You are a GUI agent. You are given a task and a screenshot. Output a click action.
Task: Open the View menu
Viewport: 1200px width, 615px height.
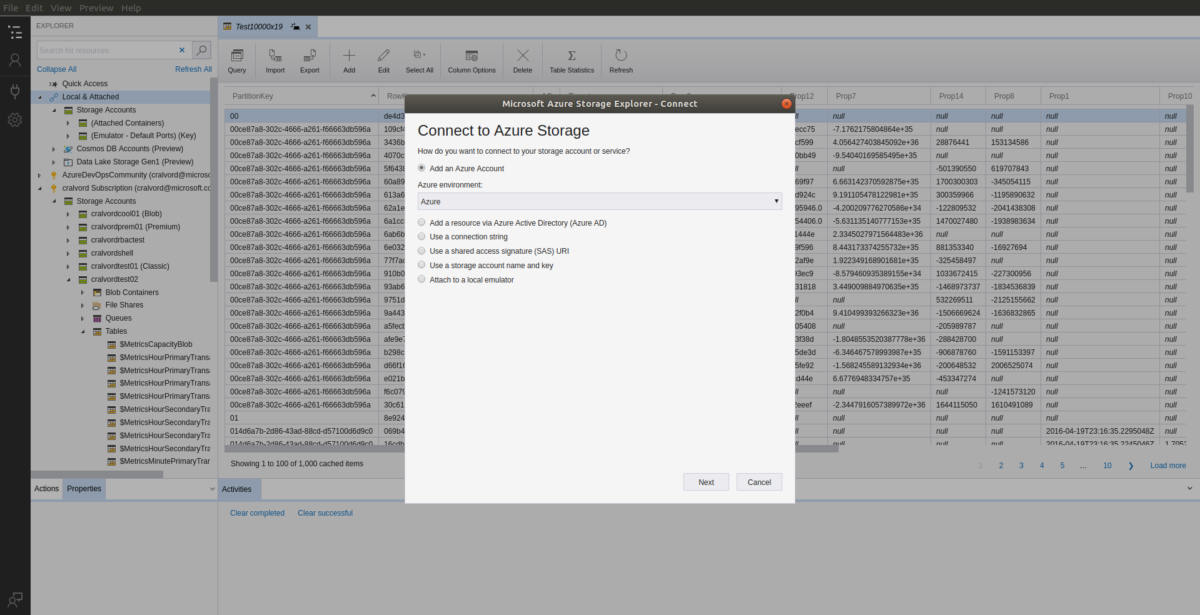[61, 7]
